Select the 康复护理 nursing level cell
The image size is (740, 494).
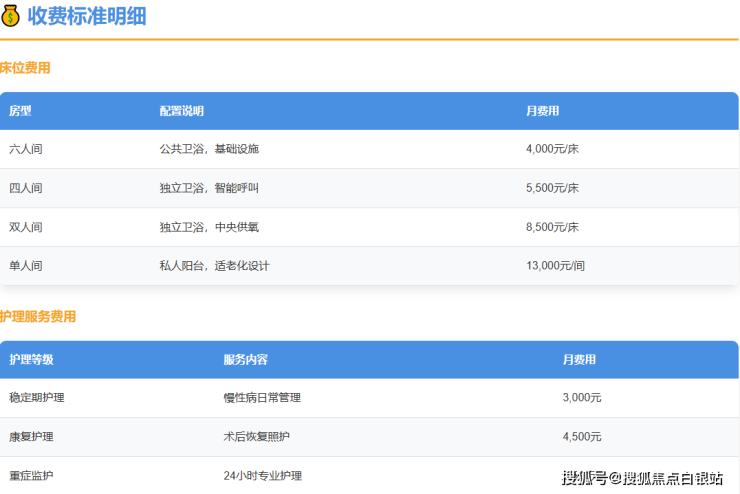click(x=31, y=437)
